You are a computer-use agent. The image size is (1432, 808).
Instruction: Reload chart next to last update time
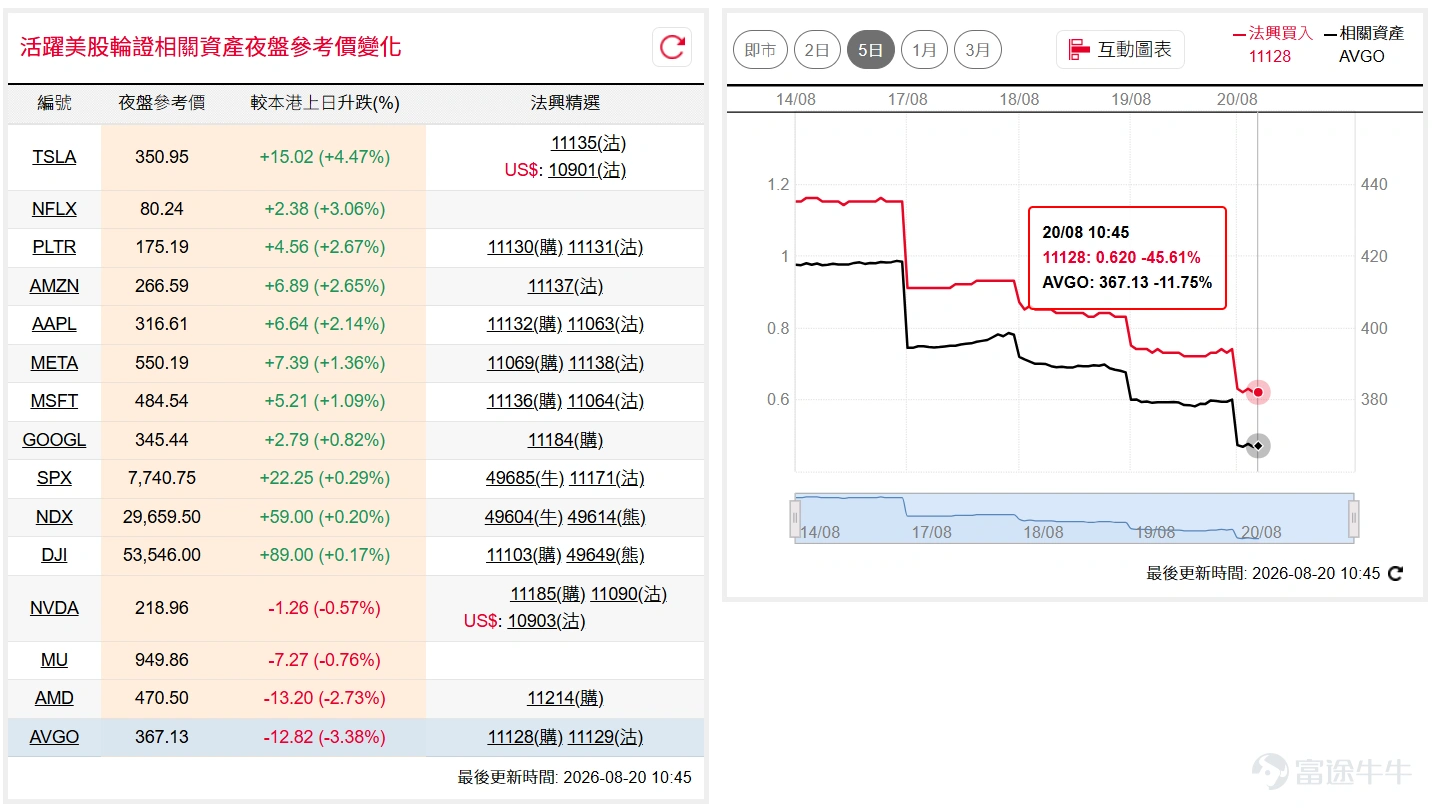point(1396,574)
